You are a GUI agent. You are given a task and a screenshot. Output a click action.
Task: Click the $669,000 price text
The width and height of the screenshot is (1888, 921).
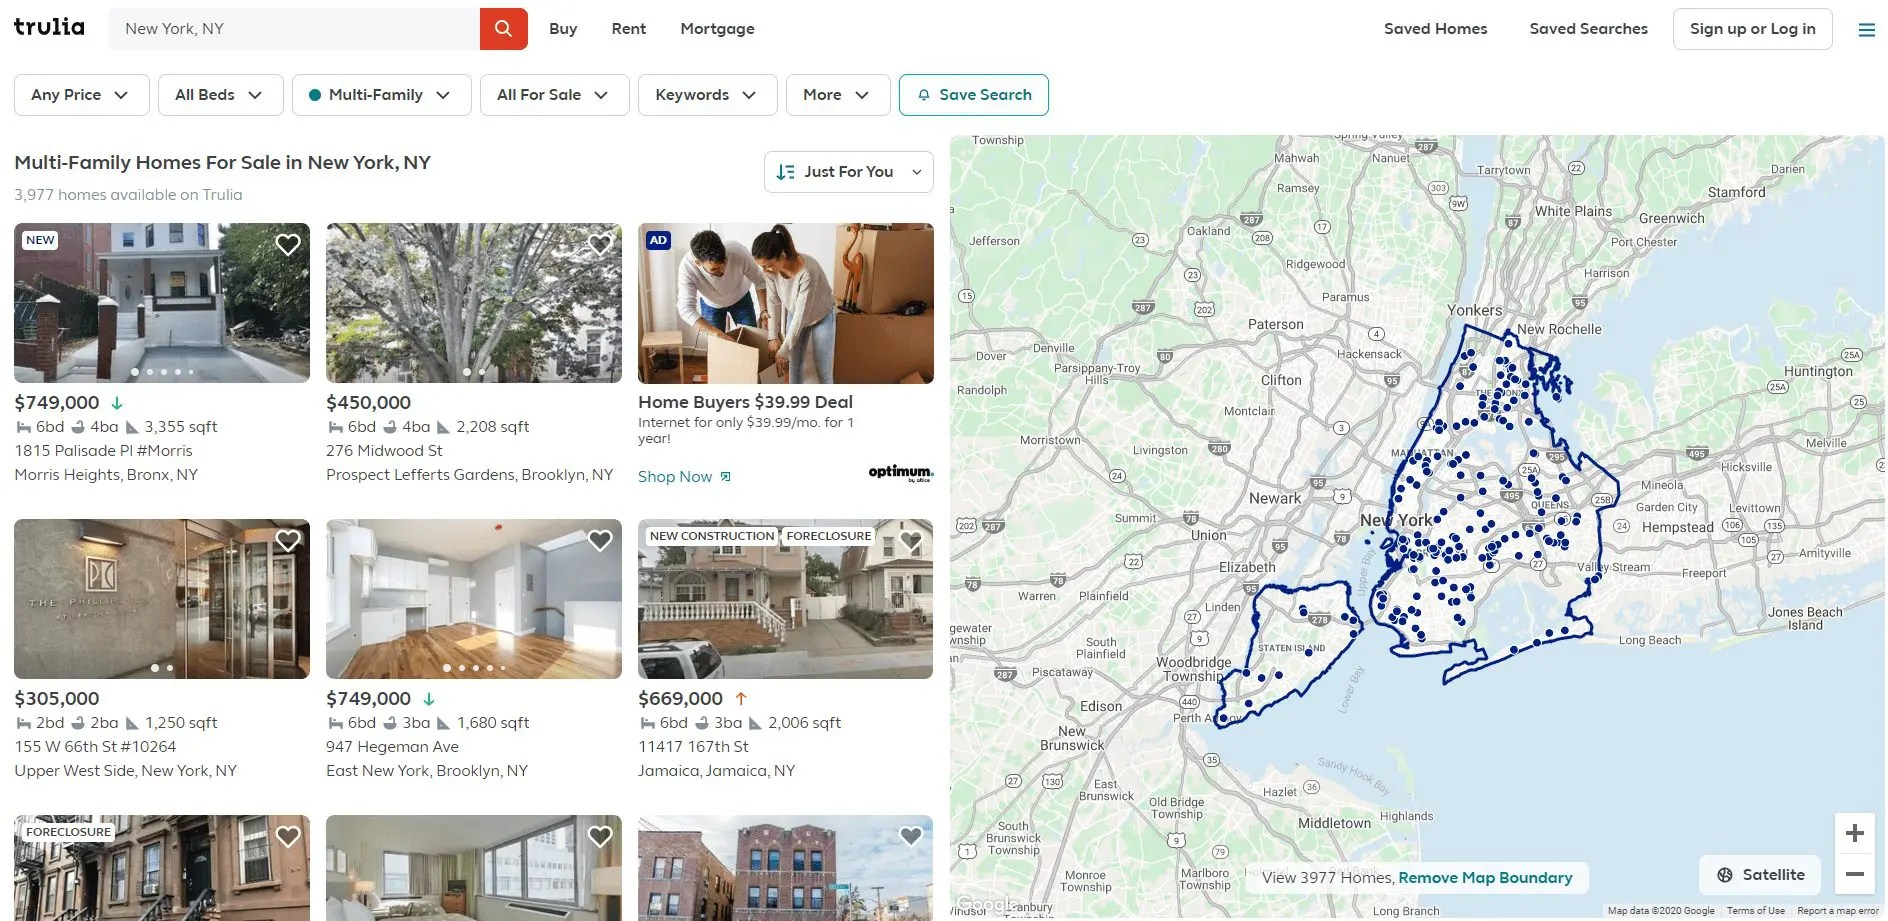[680, 699]
